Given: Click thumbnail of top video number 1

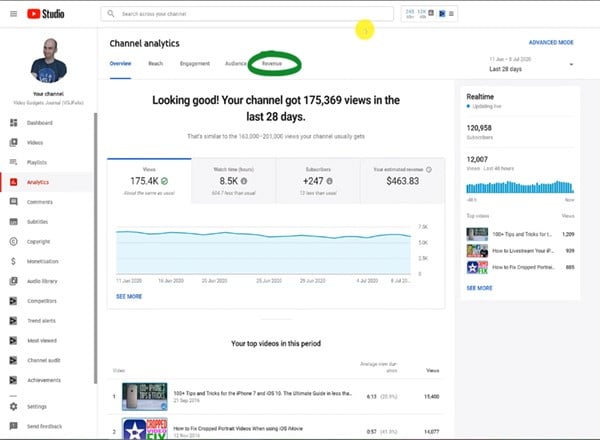Looking at the screenshot, I should [145, 396].
